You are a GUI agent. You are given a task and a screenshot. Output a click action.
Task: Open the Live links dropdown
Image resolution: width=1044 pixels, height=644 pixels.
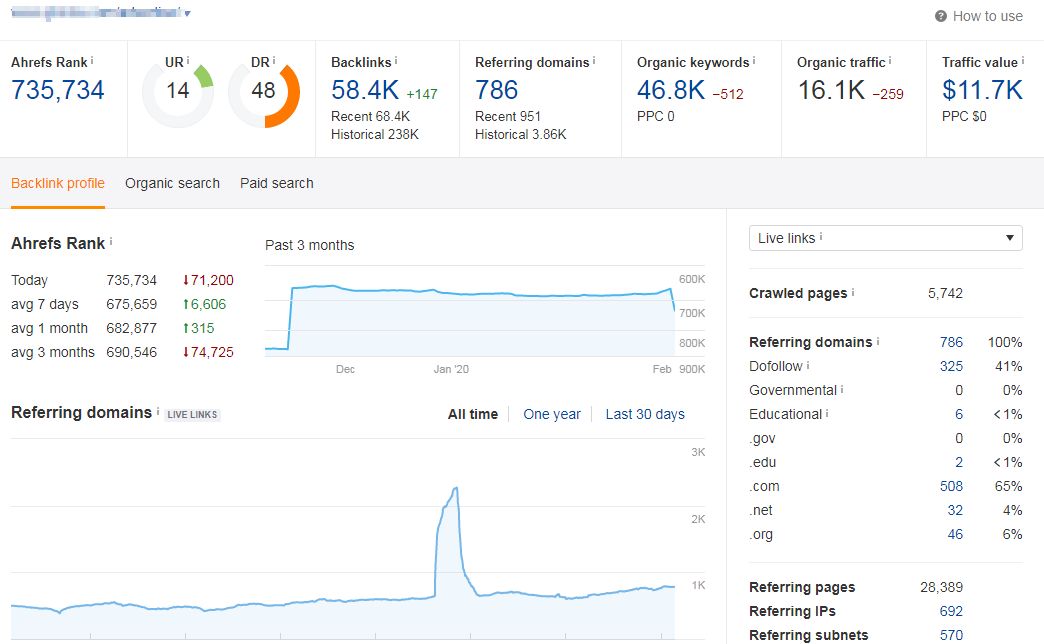(886, 238)
